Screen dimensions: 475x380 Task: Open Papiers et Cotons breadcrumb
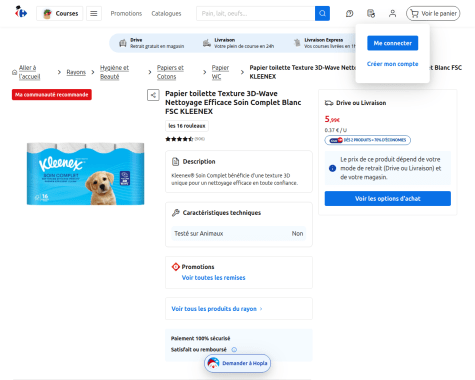click(170, 72)
